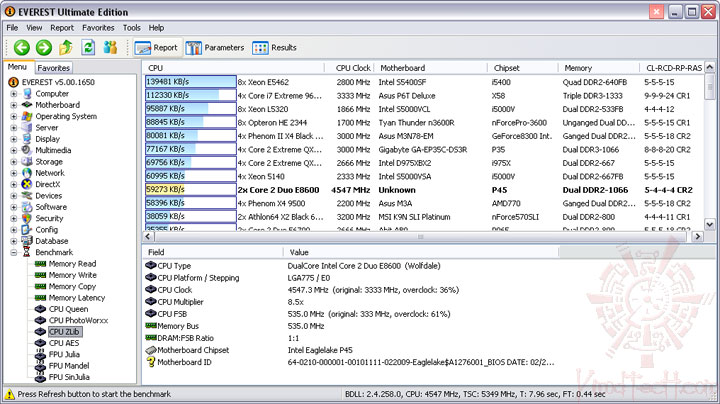Click the Memory Read chip icon
Screen dimensions: 720x404
tap(41, 264)
